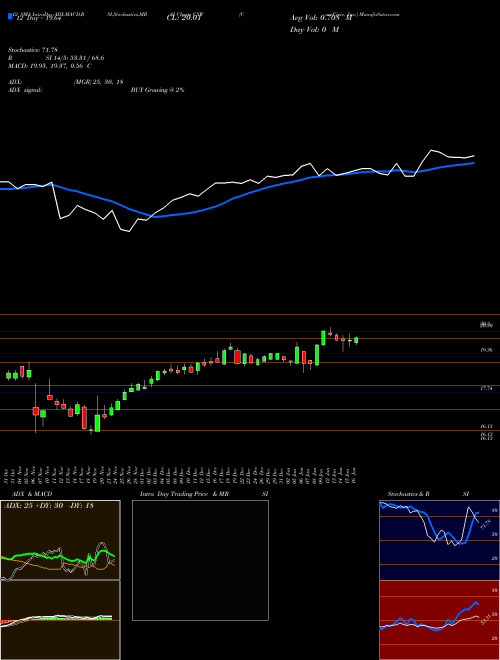
Task: Click the 'Day Vol: 0 M' label
Action: point(314,30)
